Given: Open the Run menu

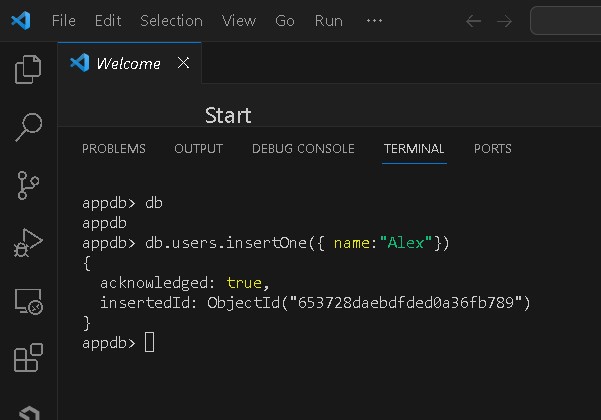Looking at the screenshot, I should 329,21.
